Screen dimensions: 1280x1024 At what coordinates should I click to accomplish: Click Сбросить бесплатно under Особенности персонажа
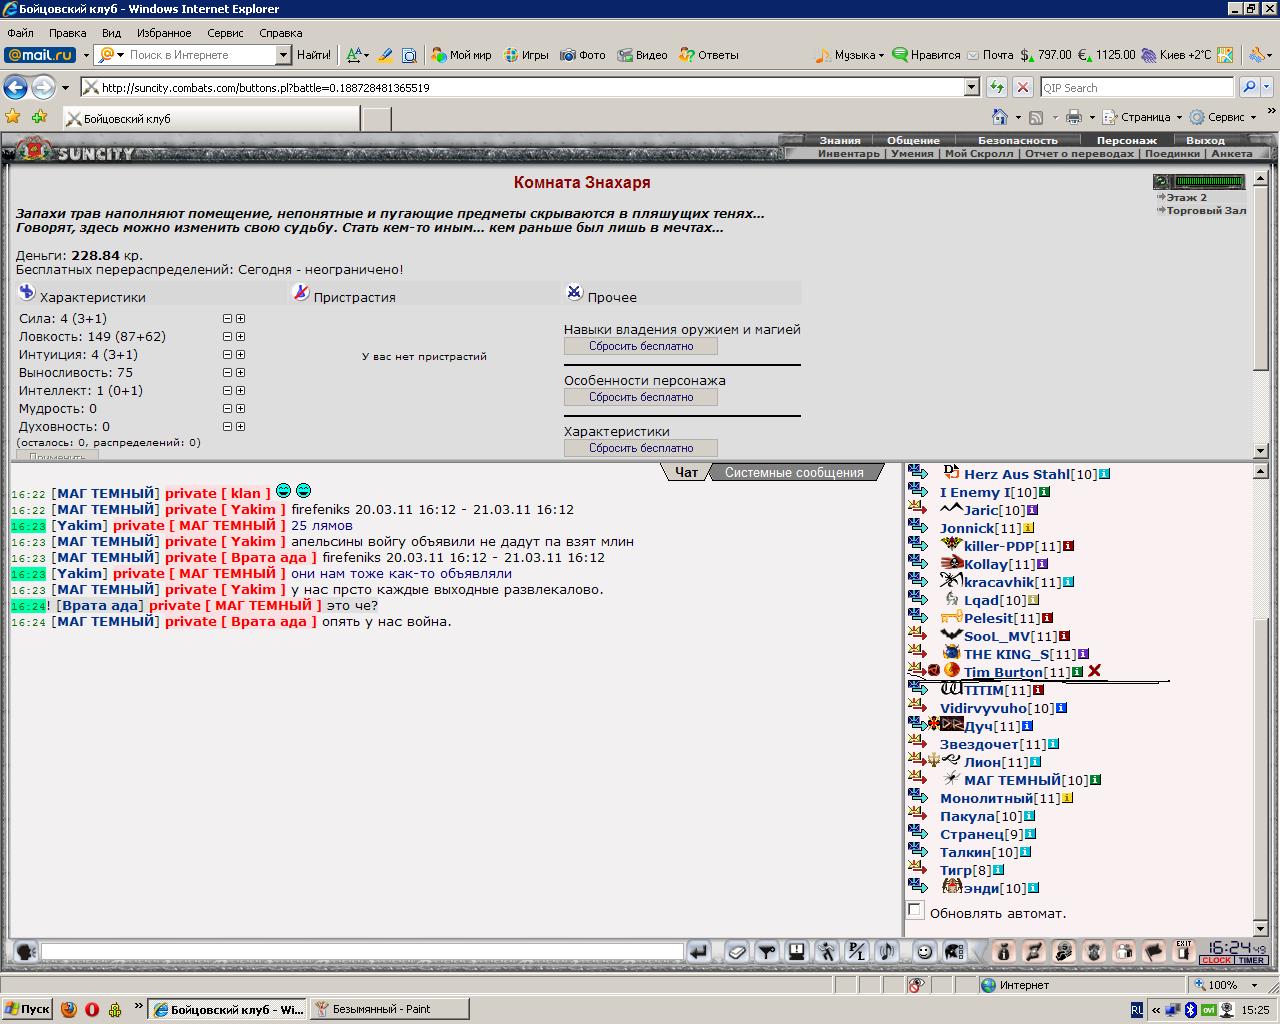coord(641,397)
